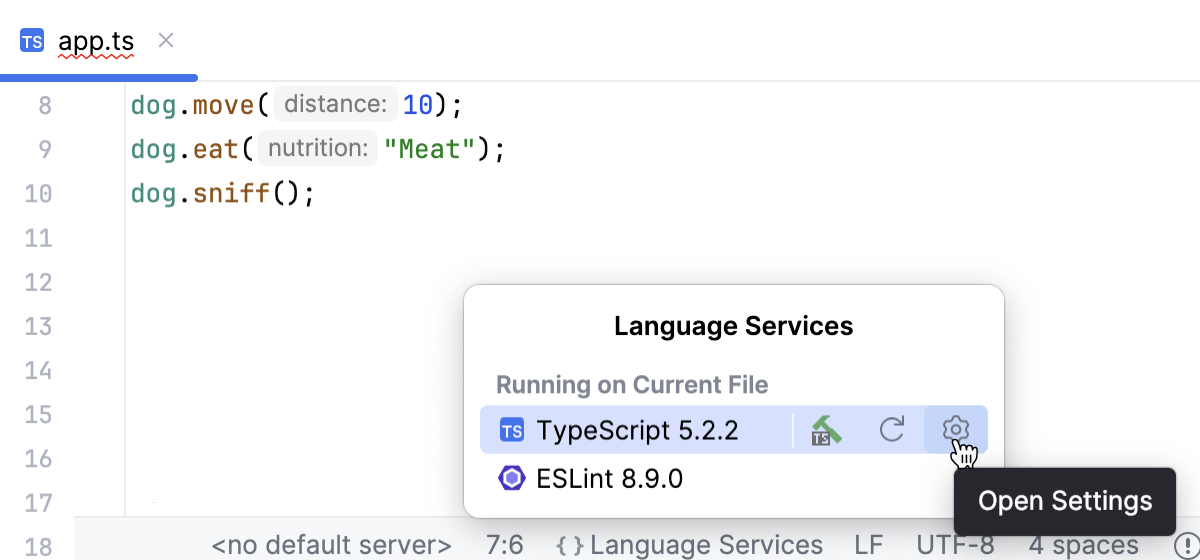Click the curly braces icon in the status bar
This screenshot has width=1200, height=560.
tap(569, 546)
